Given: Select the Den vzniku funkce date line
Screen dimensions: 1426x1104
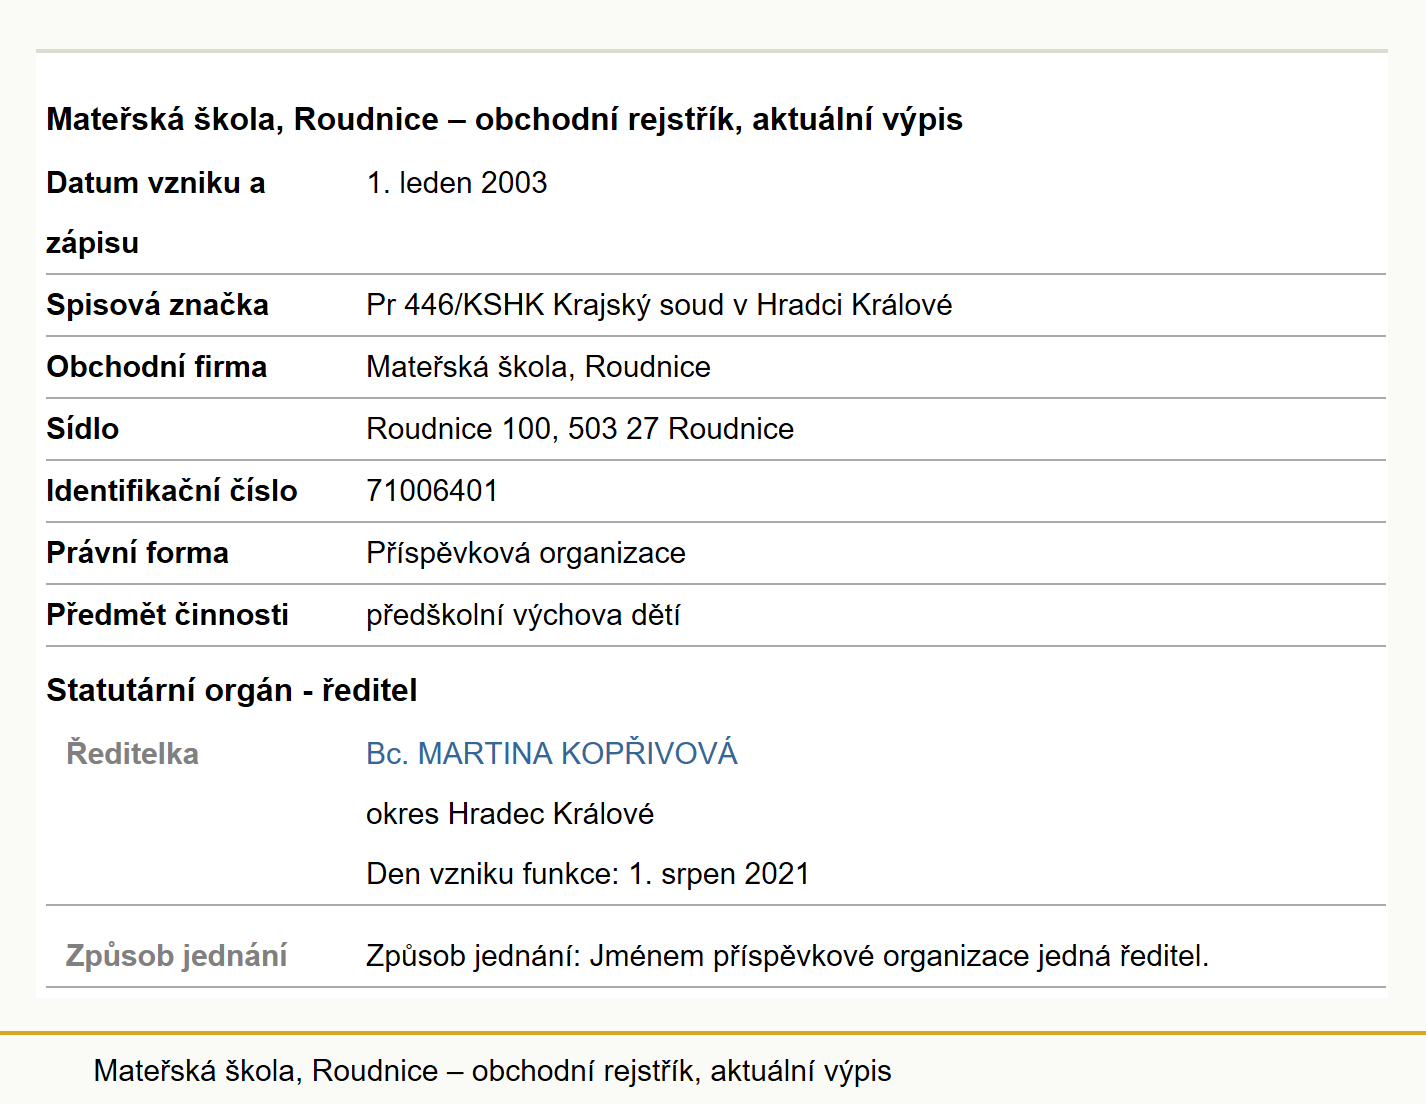Looking at the screenshot, I should [x=588, y=874].
